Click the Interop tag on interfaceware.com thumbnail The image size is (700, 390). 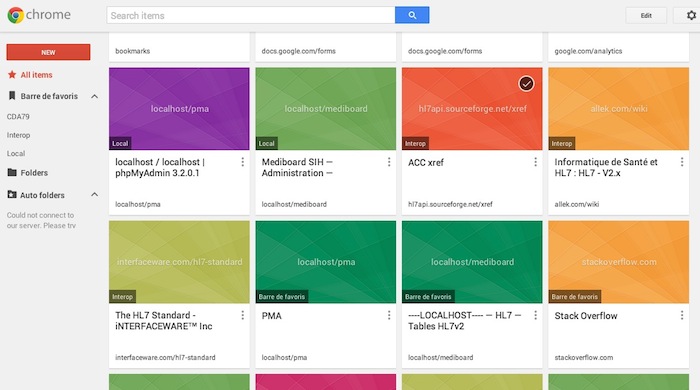(x=122, y=296)
